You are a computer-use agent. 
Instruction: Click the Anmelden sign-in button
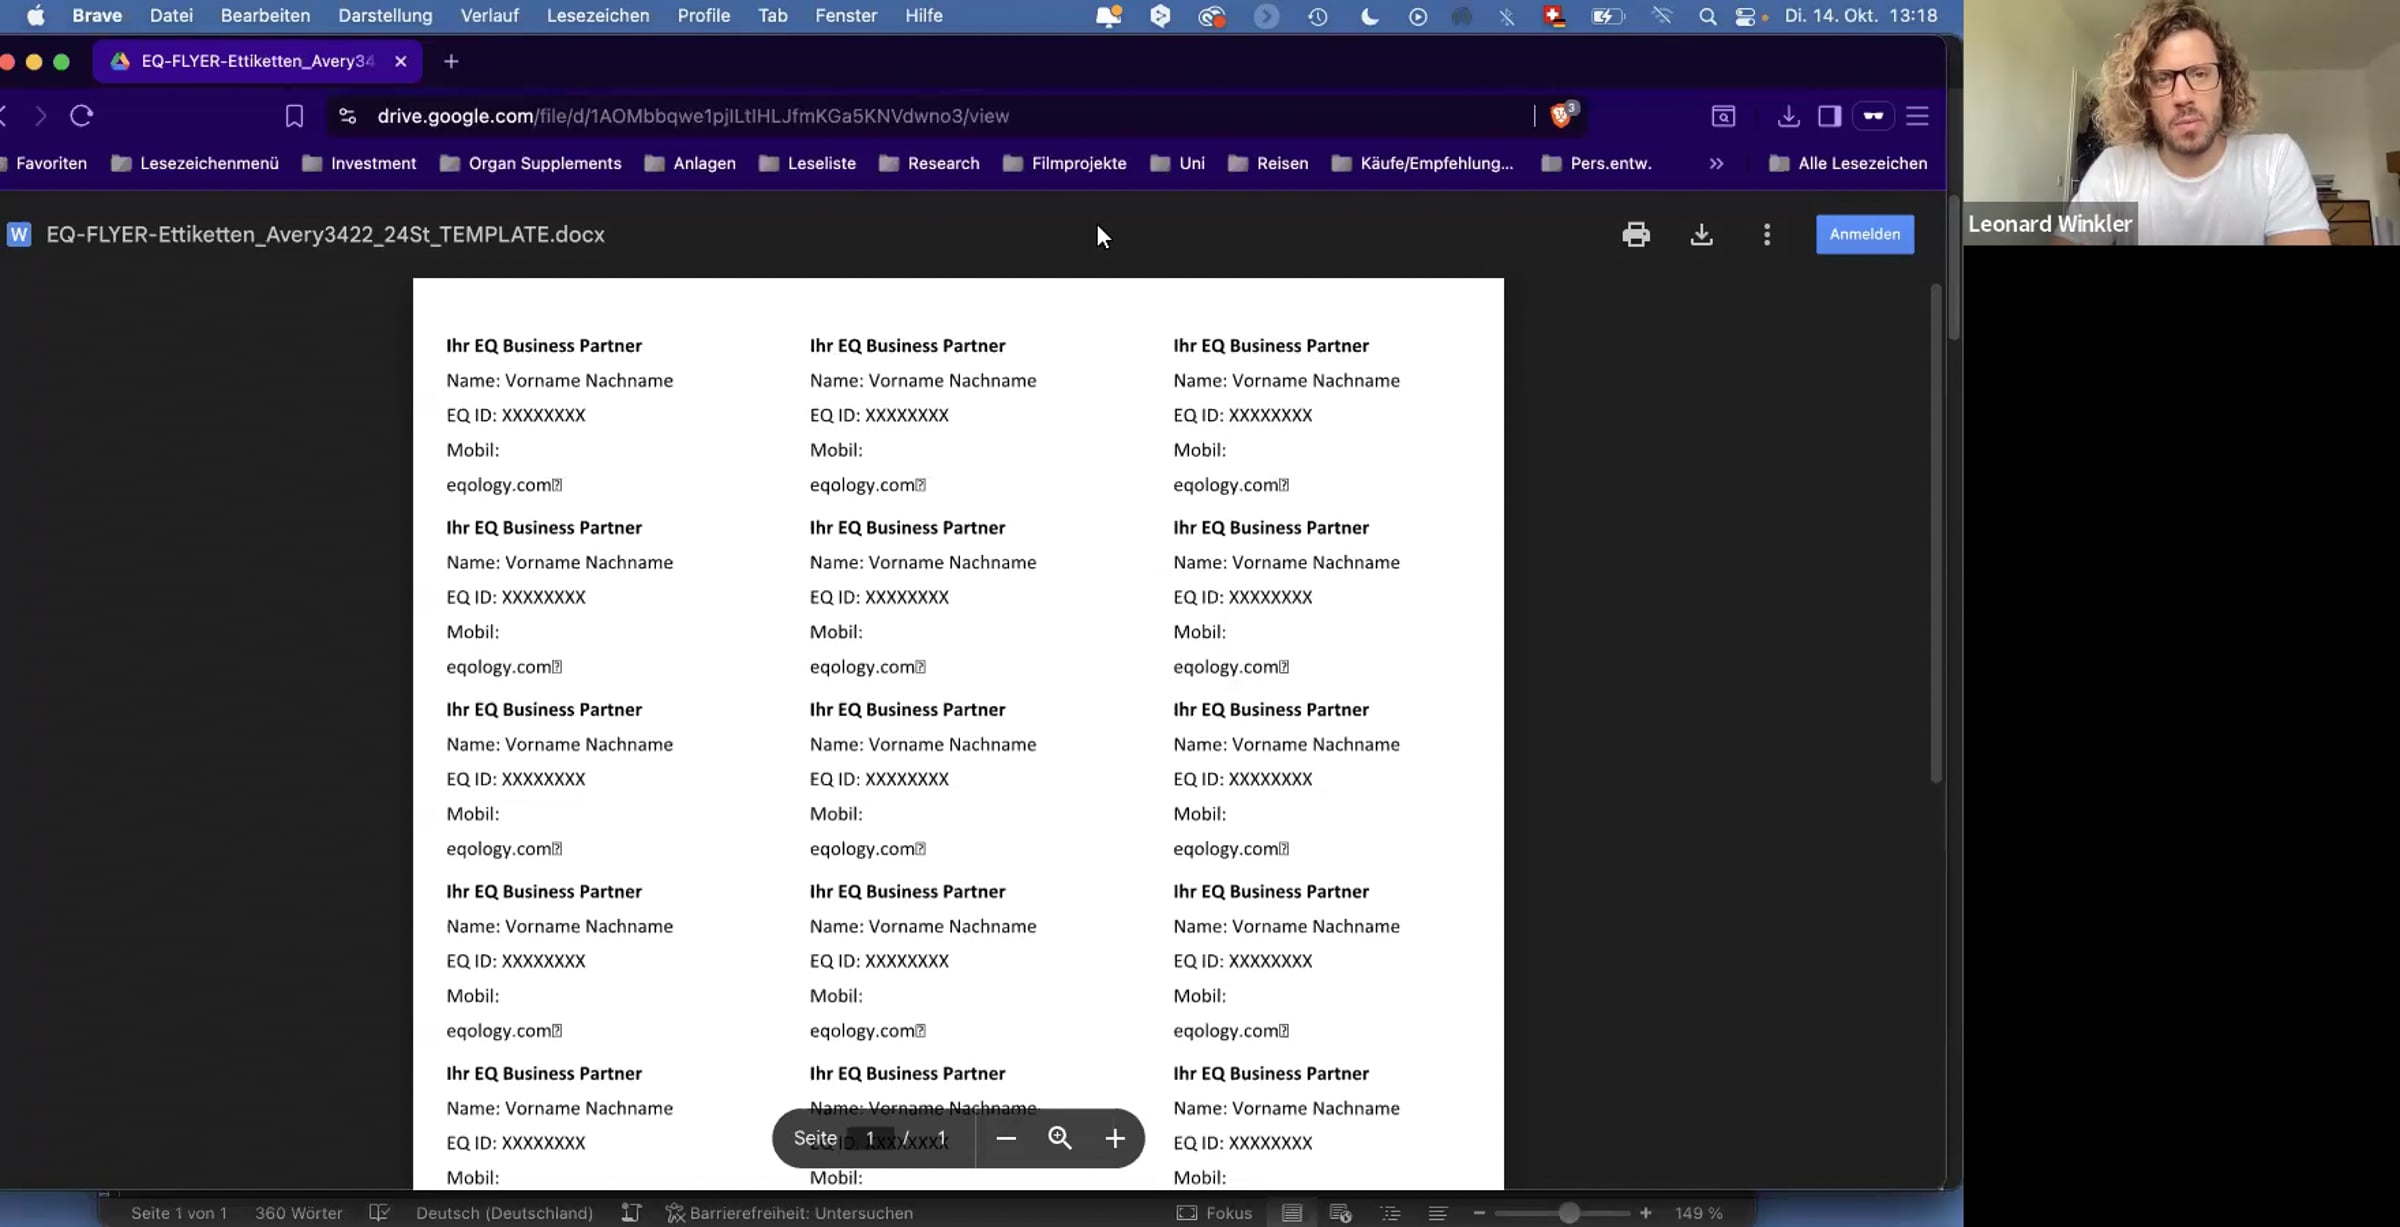[1865, 234]
